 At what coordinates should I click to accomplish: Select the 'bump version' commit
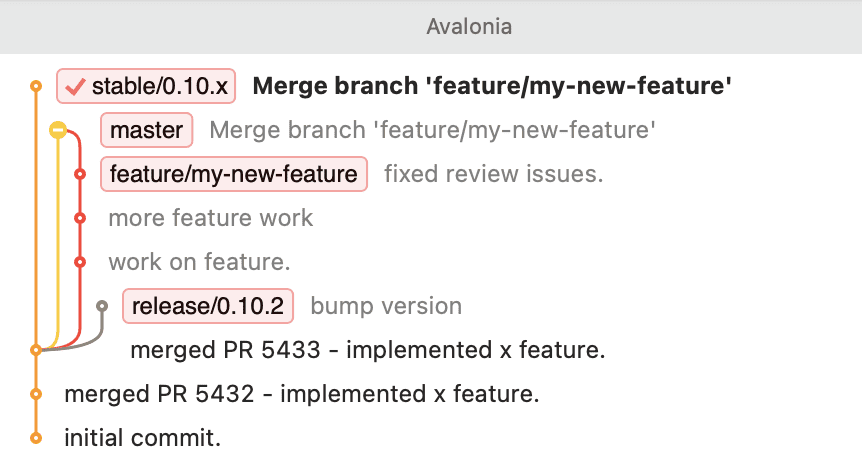[x=386, y=306]
